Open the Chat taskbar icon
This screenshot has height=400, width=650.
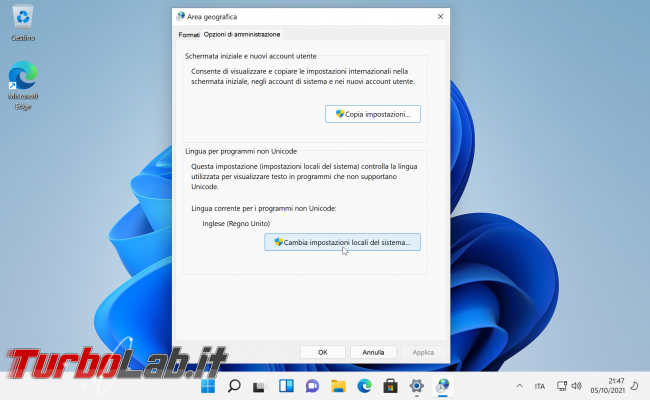point(312,386)
